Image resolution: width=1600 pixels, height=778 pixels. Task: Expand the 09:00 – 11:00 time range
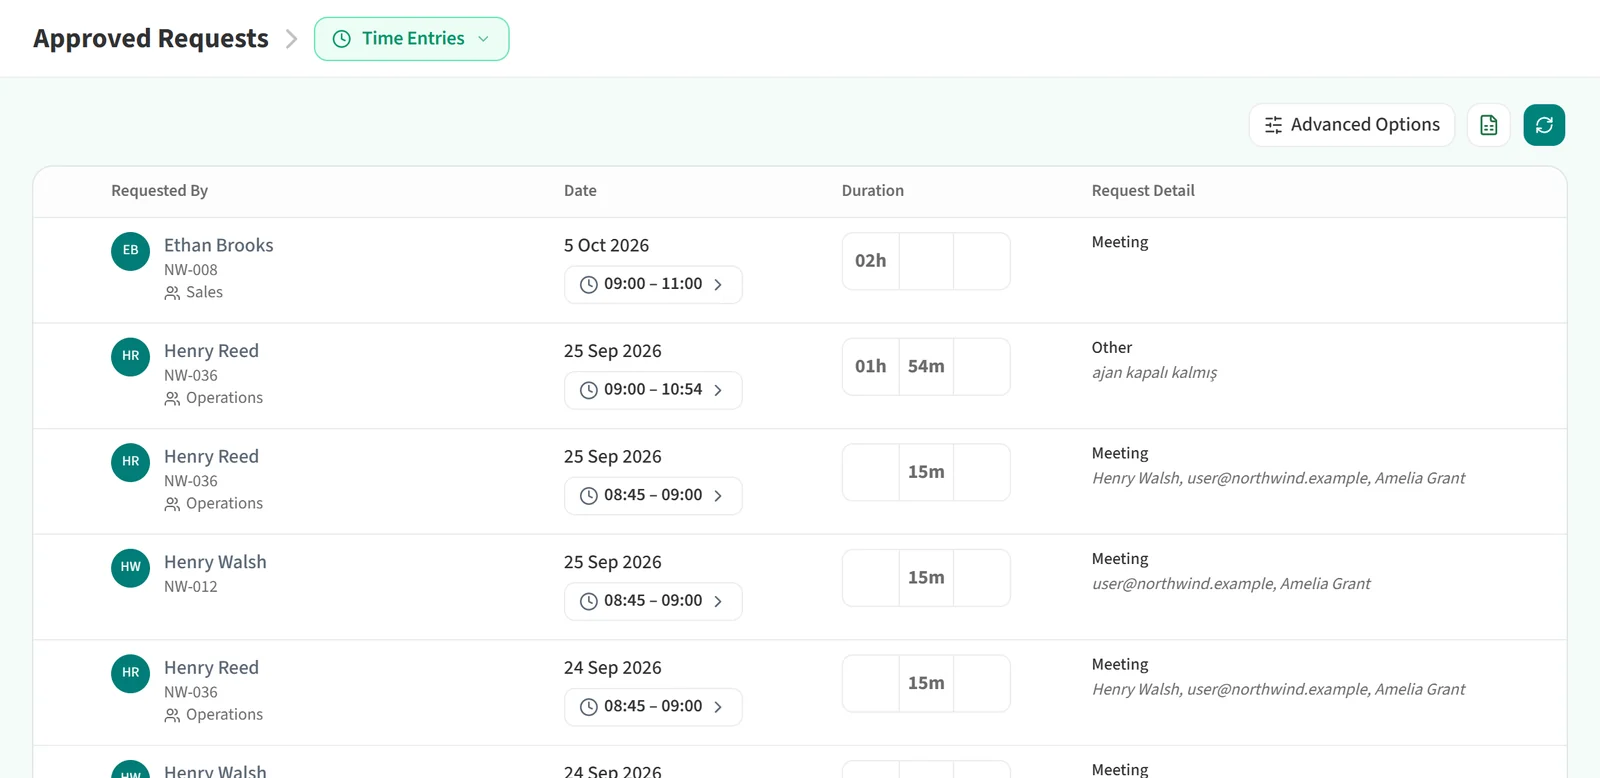[x=653, y=284]
